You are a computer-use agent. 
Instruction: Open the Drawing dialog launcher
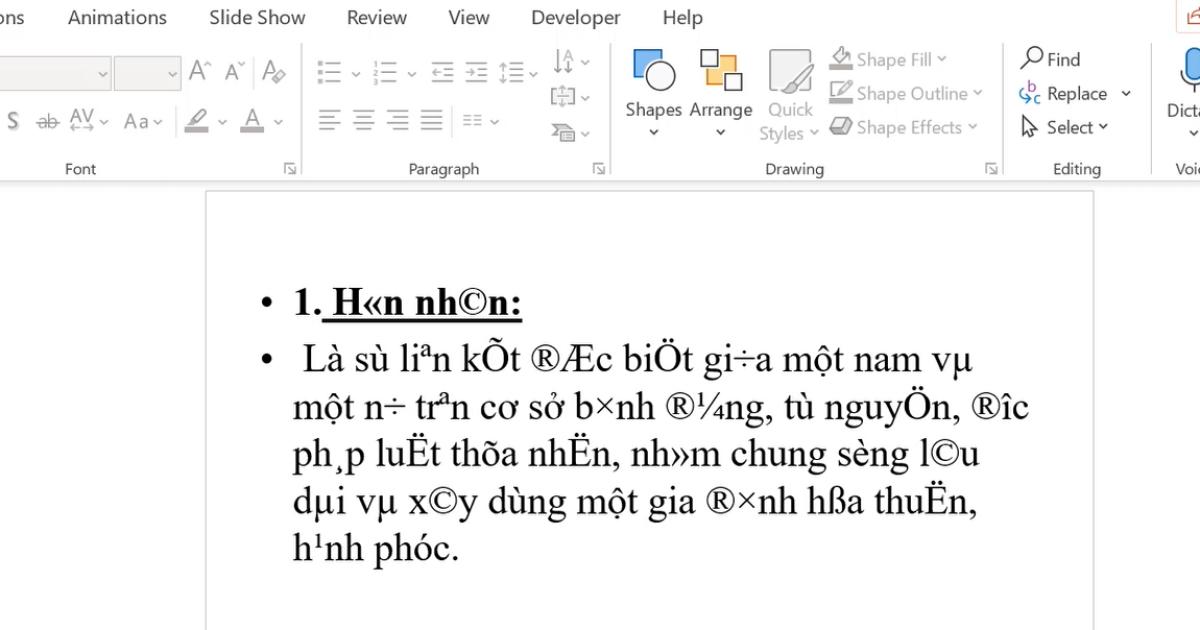click(991, 169)
